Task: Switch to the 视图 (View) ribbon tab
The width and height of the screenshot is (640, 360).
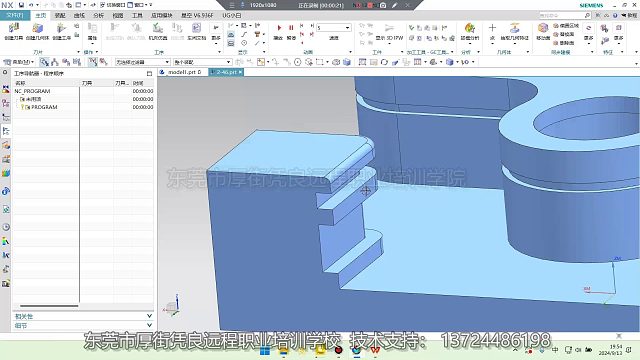Action: [x=118, y=16]
